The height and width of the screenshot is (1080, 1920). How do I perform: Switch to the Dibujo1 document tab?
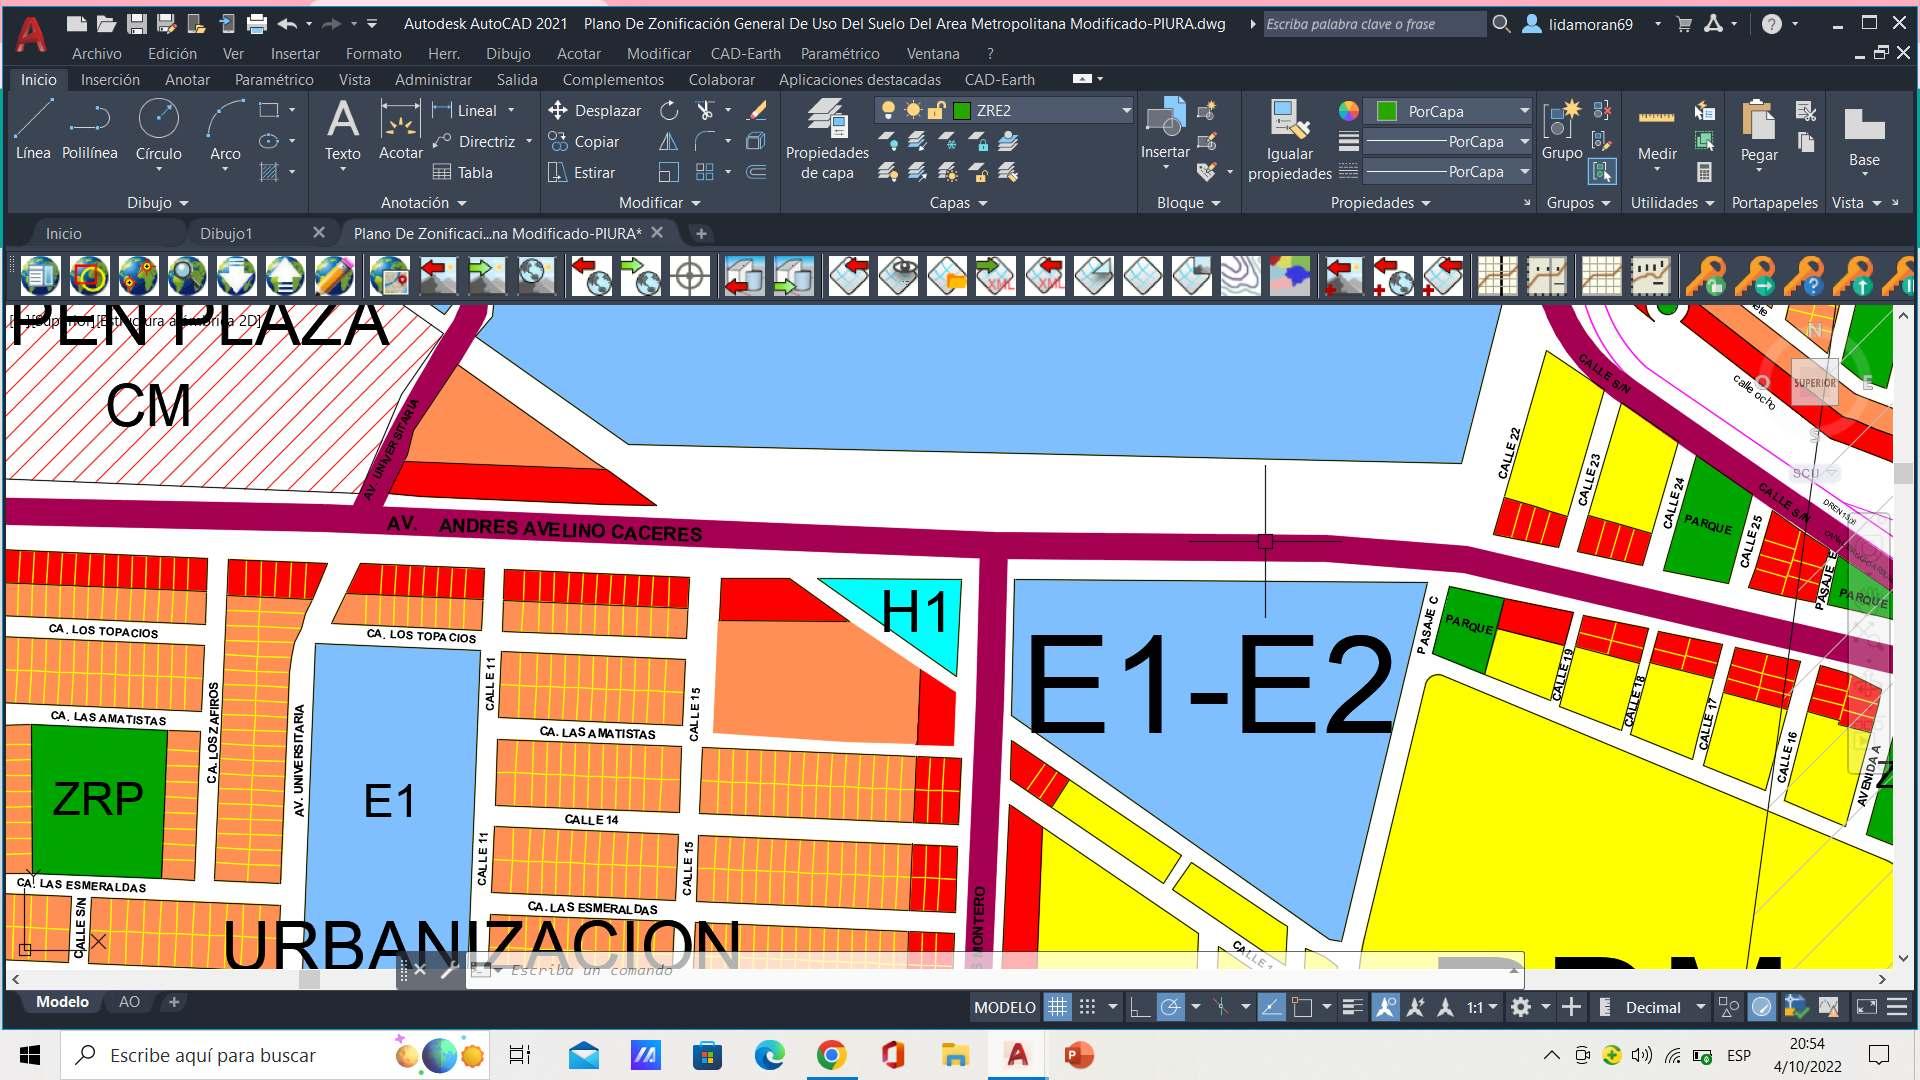(226, 233)
